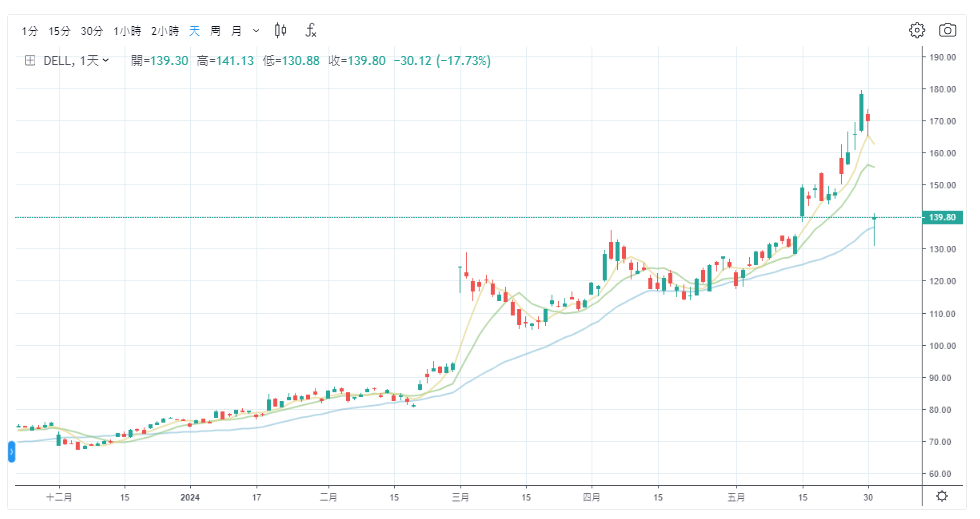Click the 四月 time axis label
Viewport: 980px width, 519px height.
tap(591, 497)
